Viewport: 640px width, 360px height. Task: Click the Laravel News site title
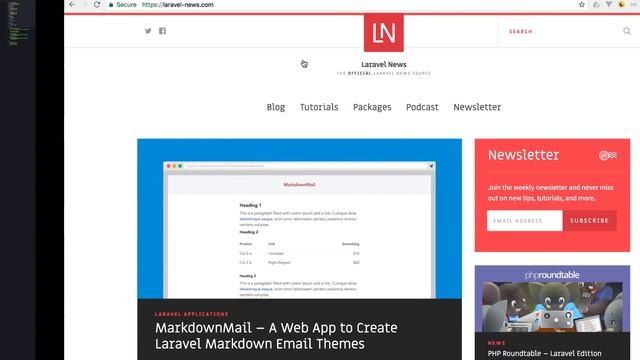384,64
